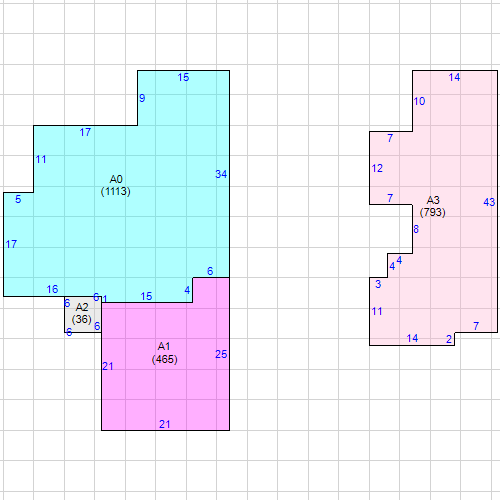The width and height of the screenshot is (500, 500).
Task: Click the 12 dimension label in area A3
Action: click(x=377, y=169)
